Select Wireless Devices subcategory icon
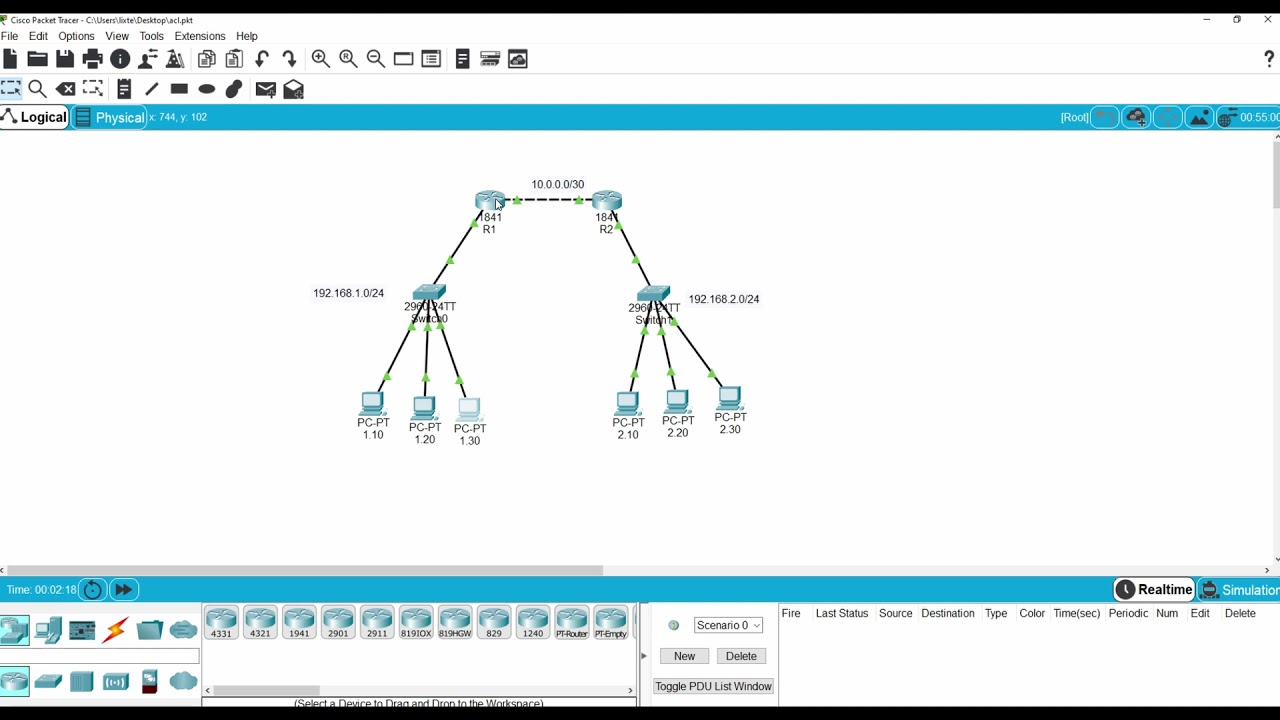Screen dimensions: 1280x720 coord(116,682)
